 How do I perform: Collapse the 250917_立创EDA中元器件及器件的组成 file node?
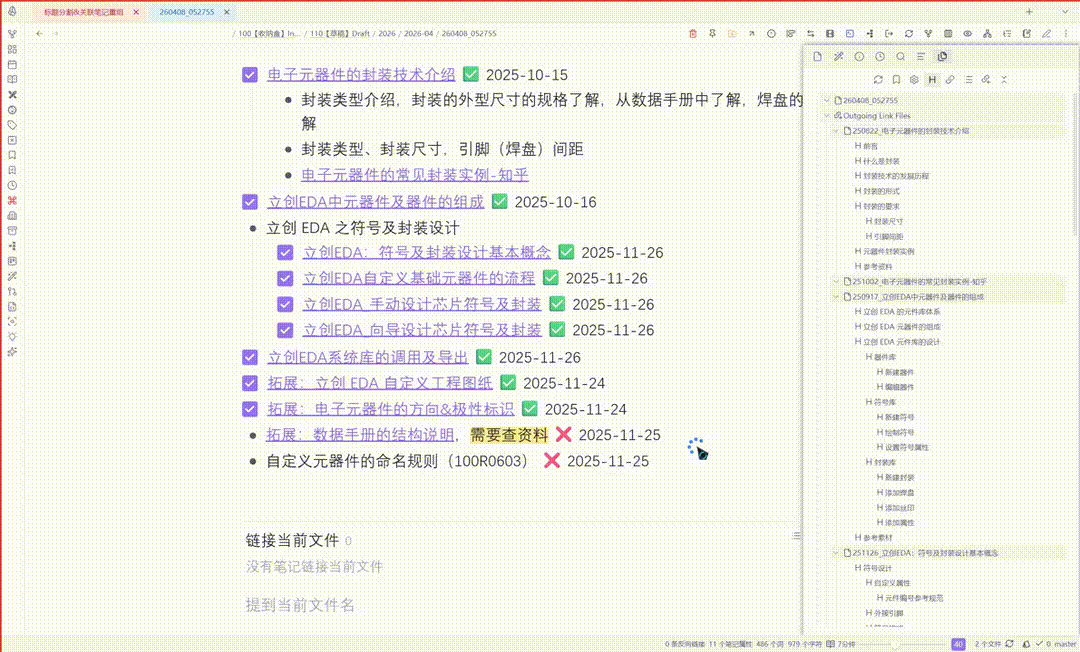837,297
